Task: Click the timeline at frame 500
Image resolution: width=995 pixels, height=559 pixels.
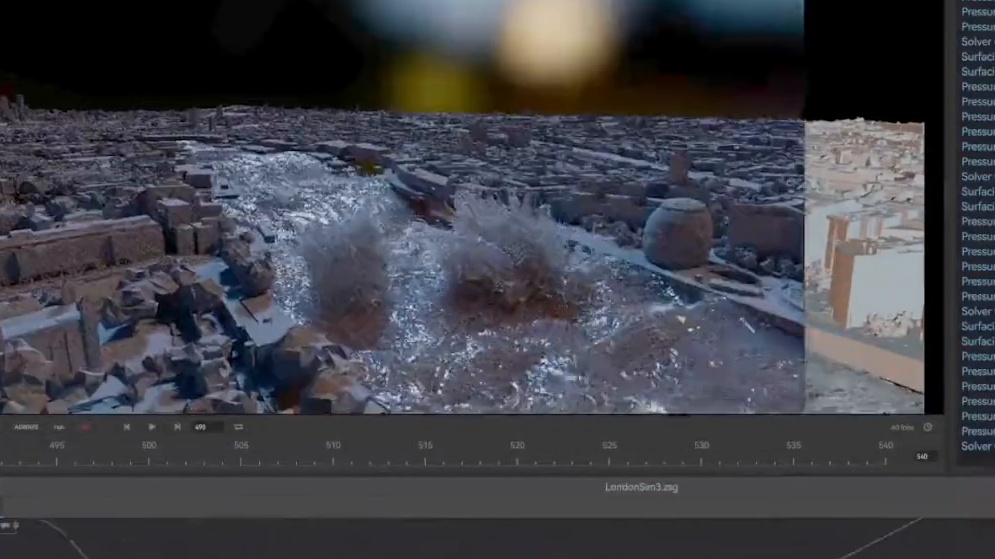Action: click(x=149, y=460)
